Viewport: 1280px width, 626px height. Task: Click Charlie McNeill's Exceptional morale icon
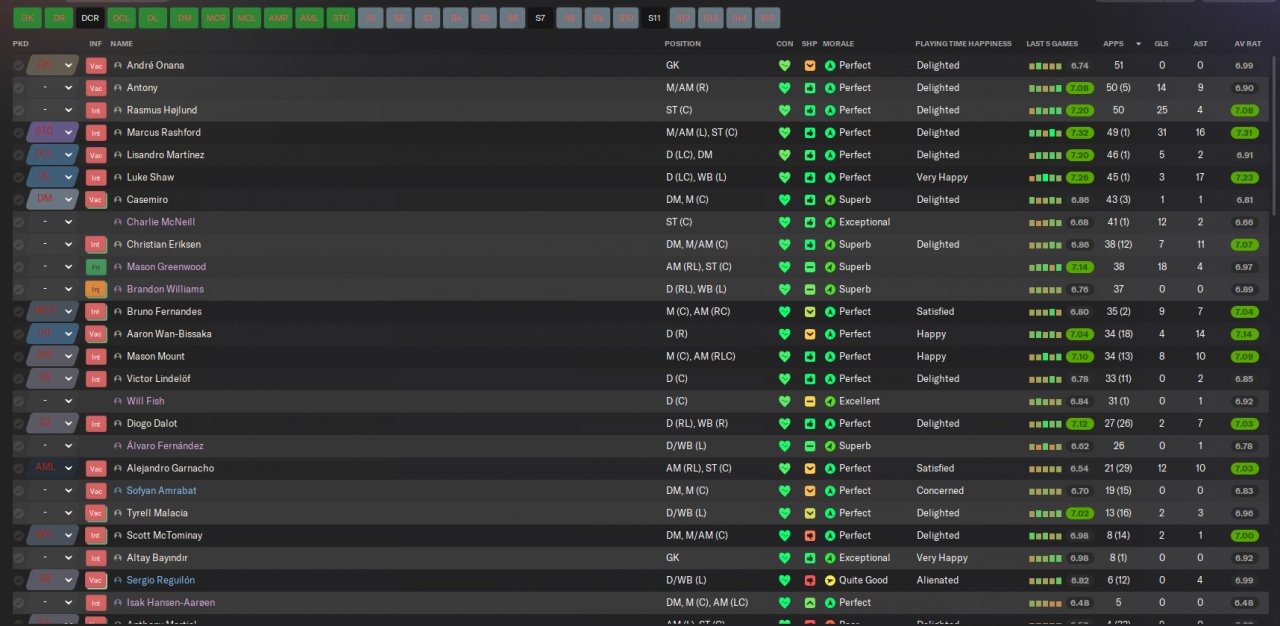(x=830, y=222)
